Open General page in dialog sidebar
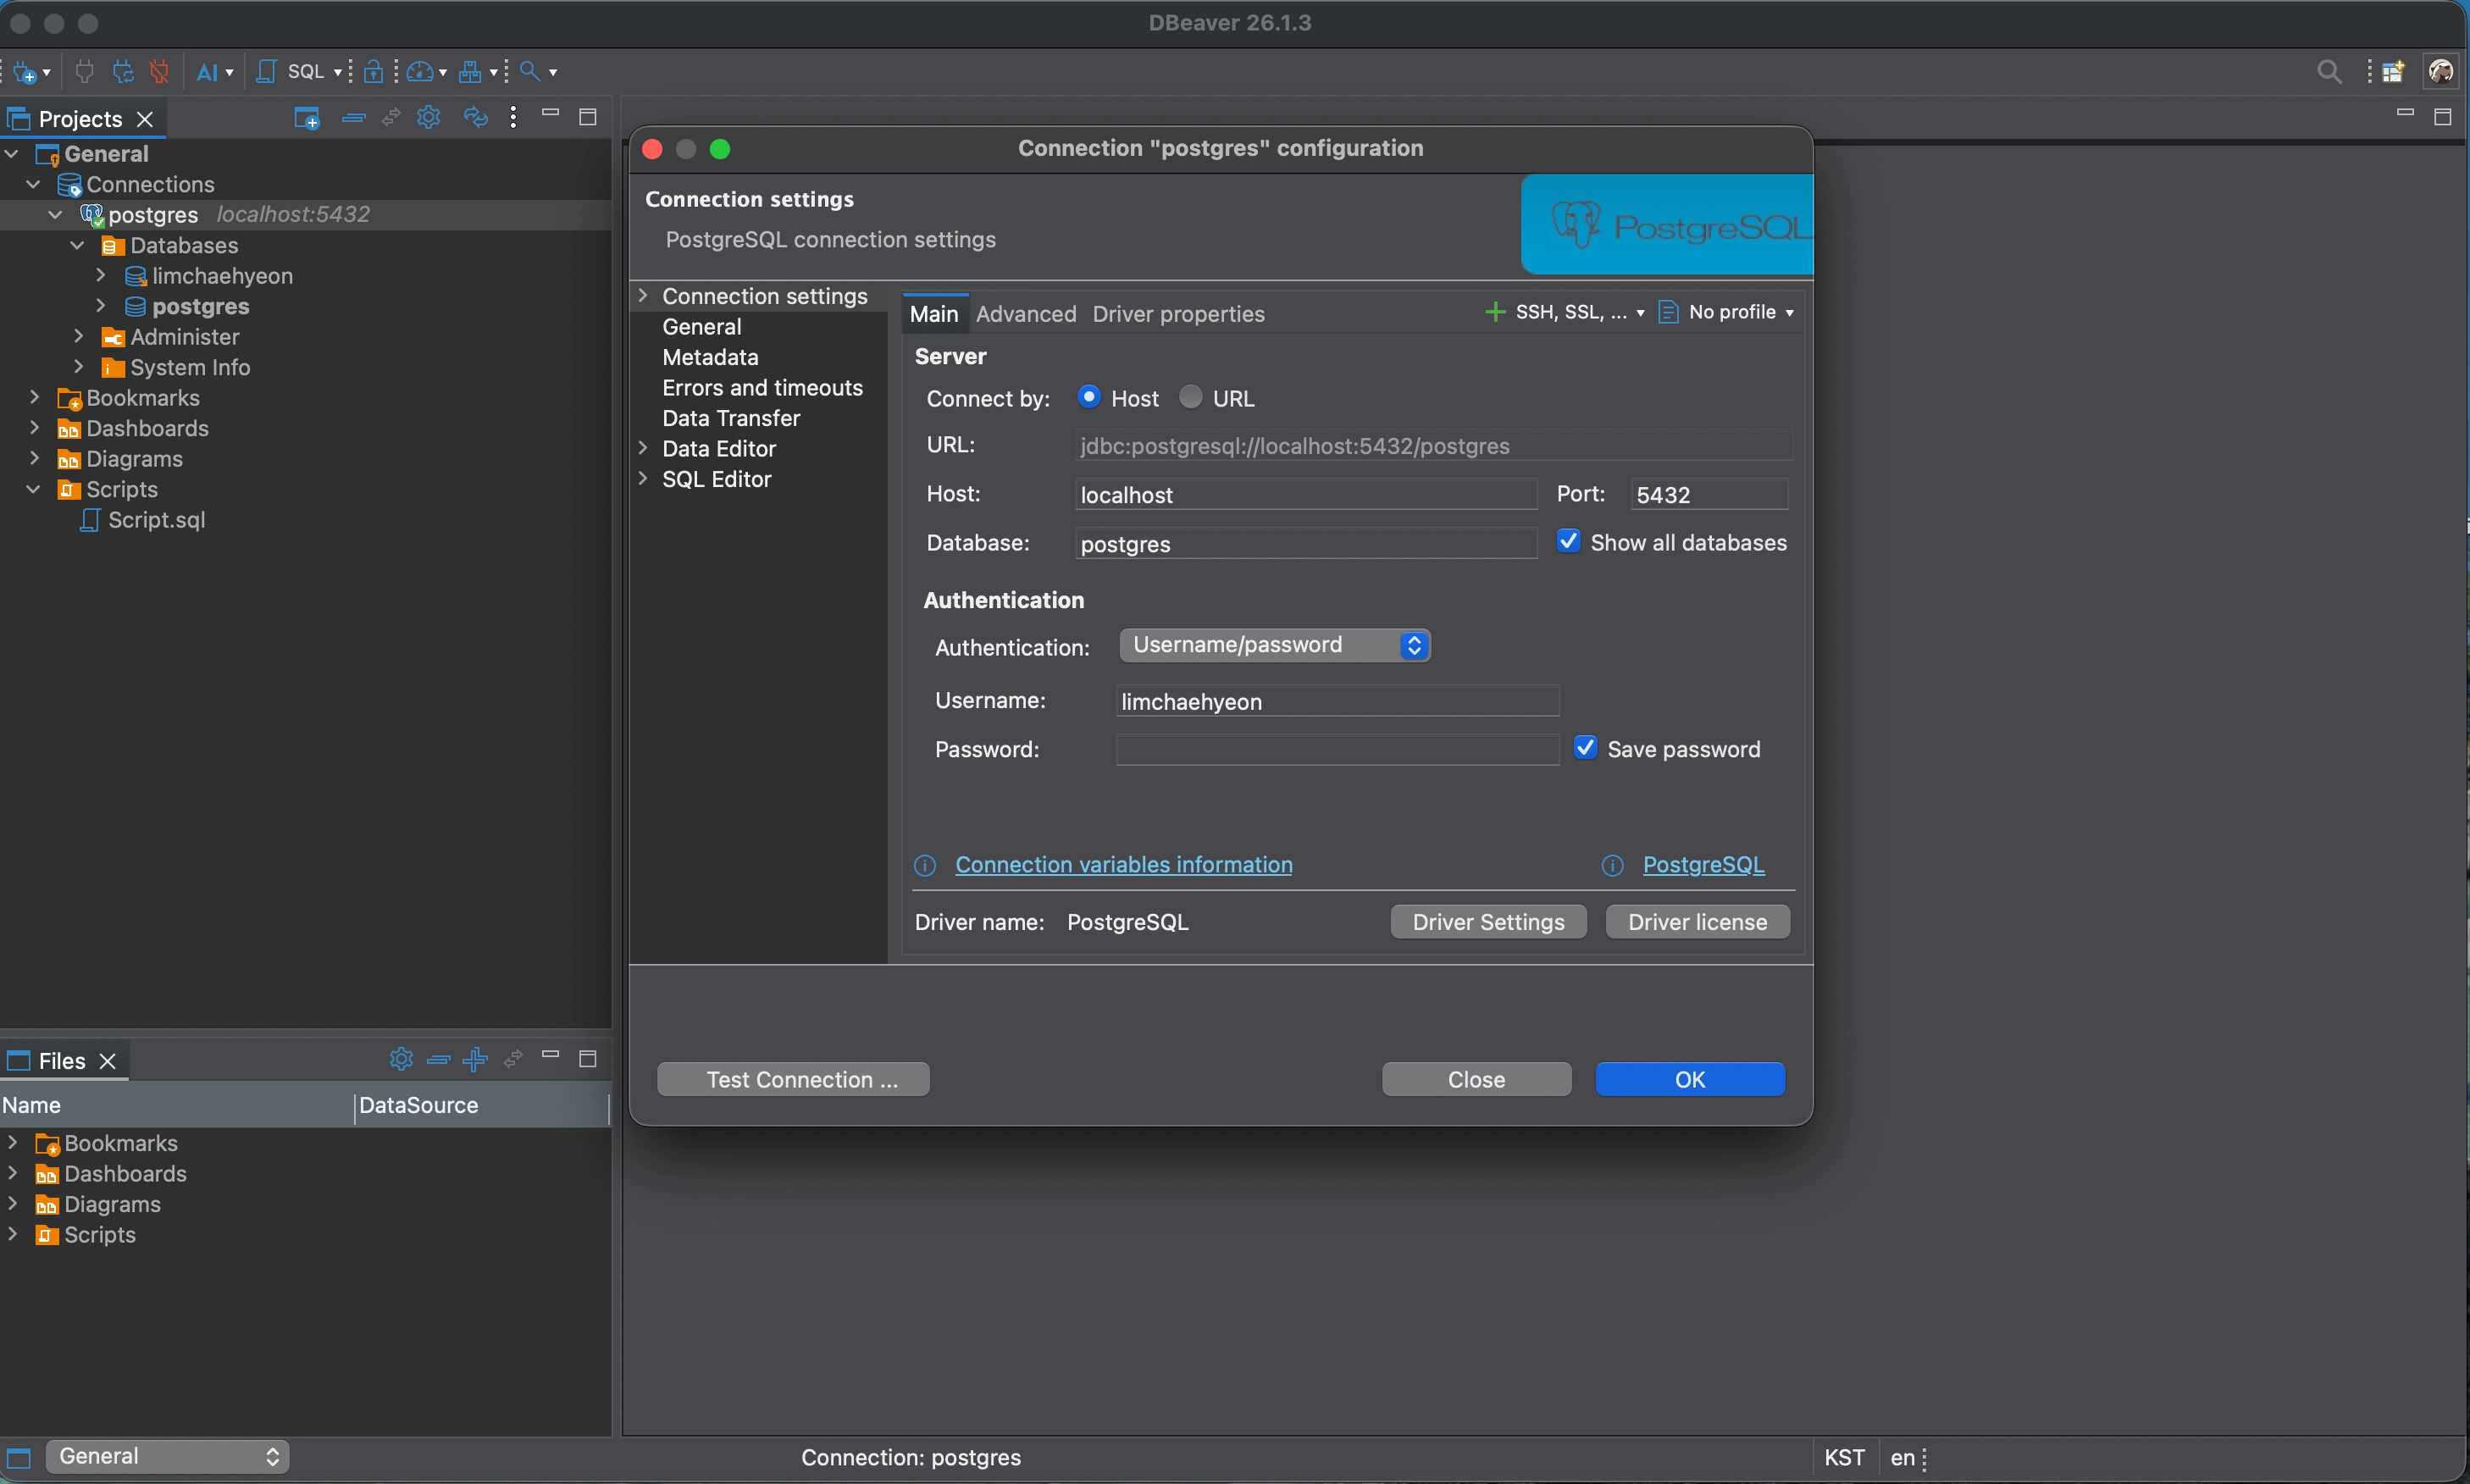The width and height of the screenshot is (2470, 1484). [x=702, y=327]
